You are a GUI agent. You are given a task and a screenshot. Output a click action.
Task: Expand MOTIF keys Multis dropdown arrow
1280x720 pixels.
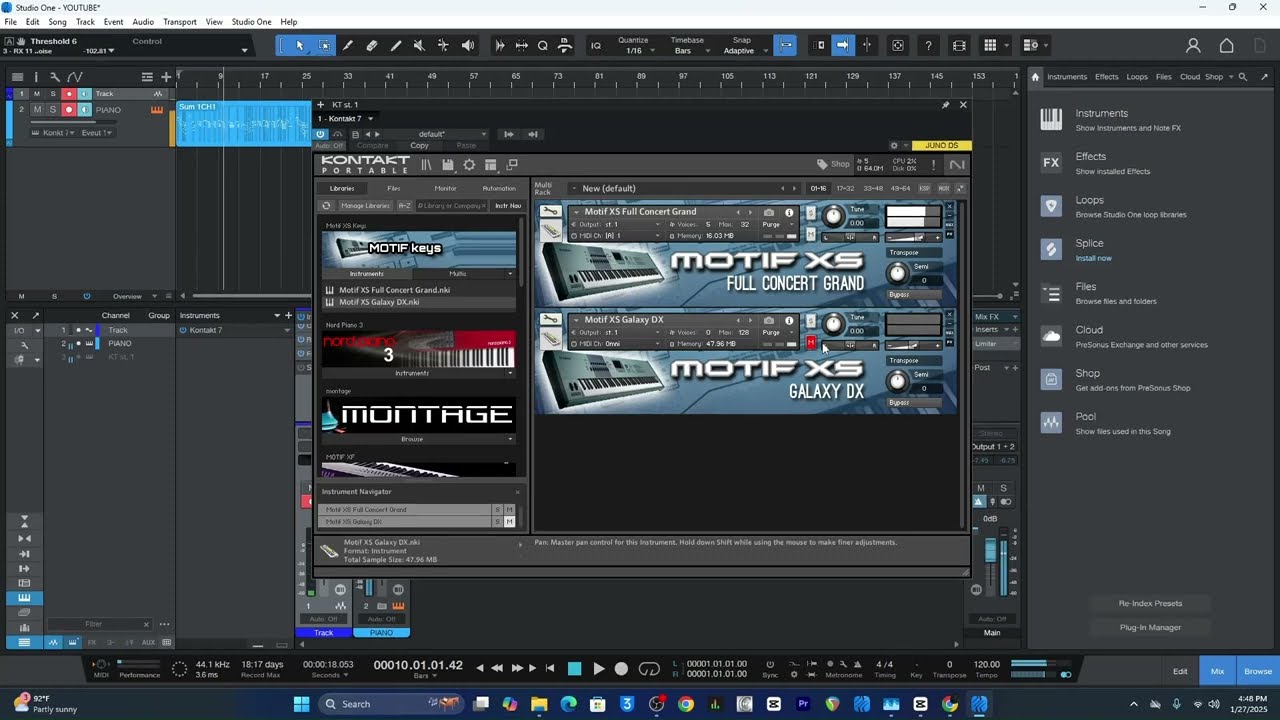(x=510, y=274)
